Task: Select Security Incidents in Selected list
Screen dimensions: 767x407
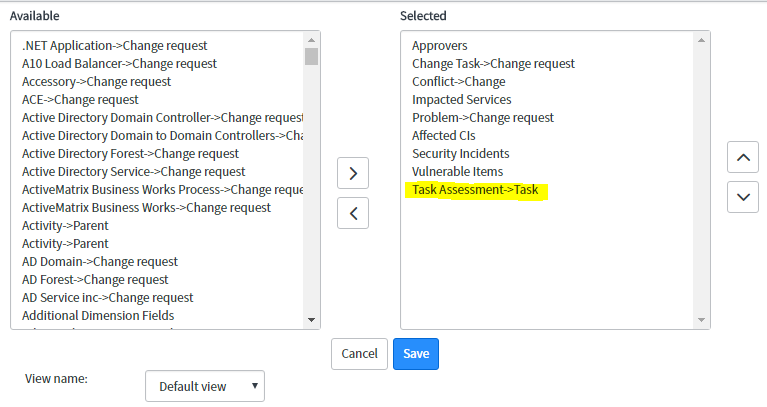Action: [460, 154]
